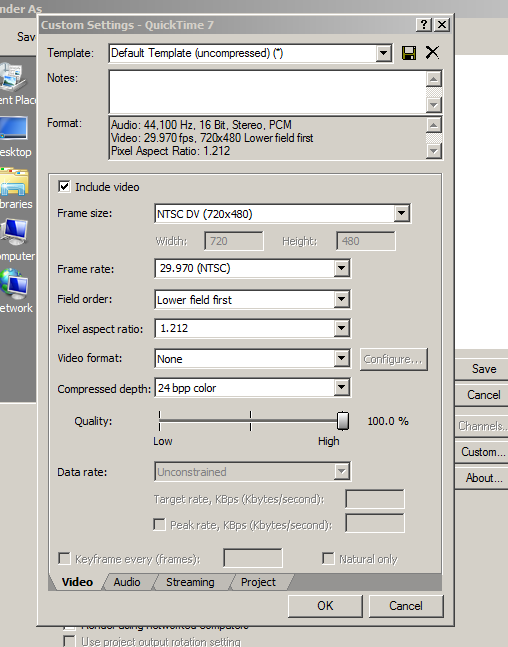This screenshot has width=508, height=647.
Task: Open Network in the Render As sidebar
Action: 17,292
